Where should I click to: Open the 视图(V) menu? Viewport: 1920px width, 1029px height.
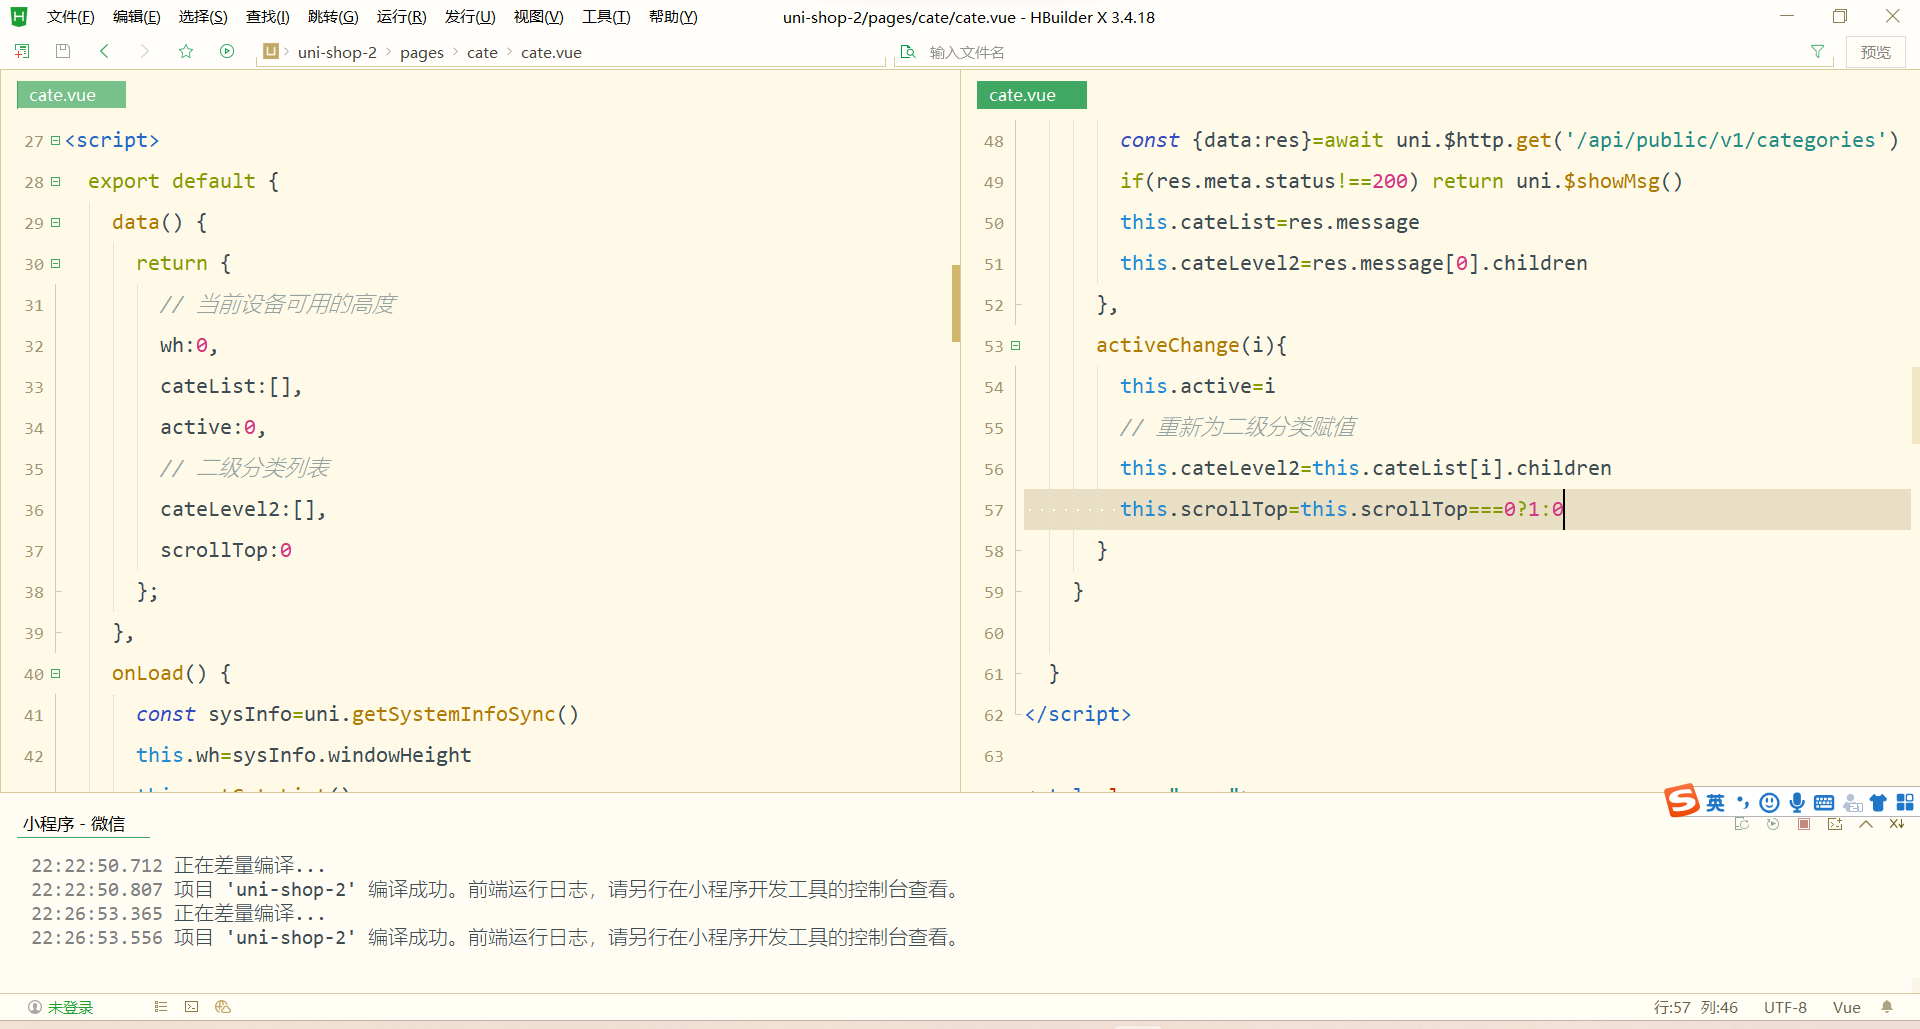(538, 17)
